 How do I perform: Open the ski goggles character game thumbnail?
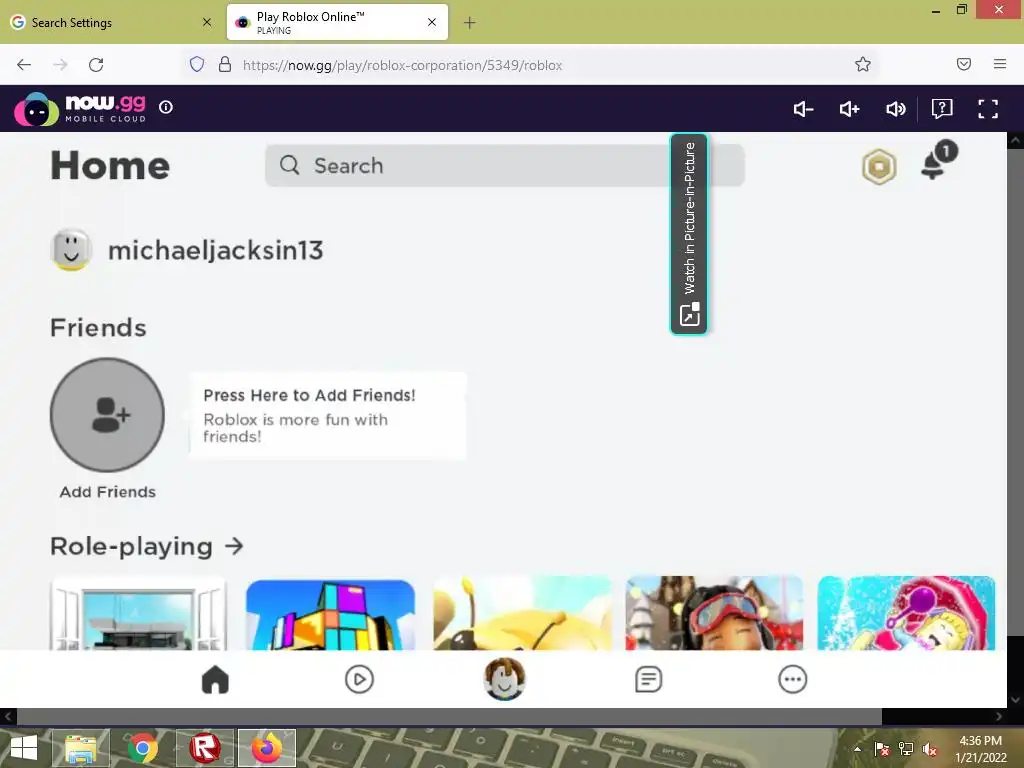714,613
